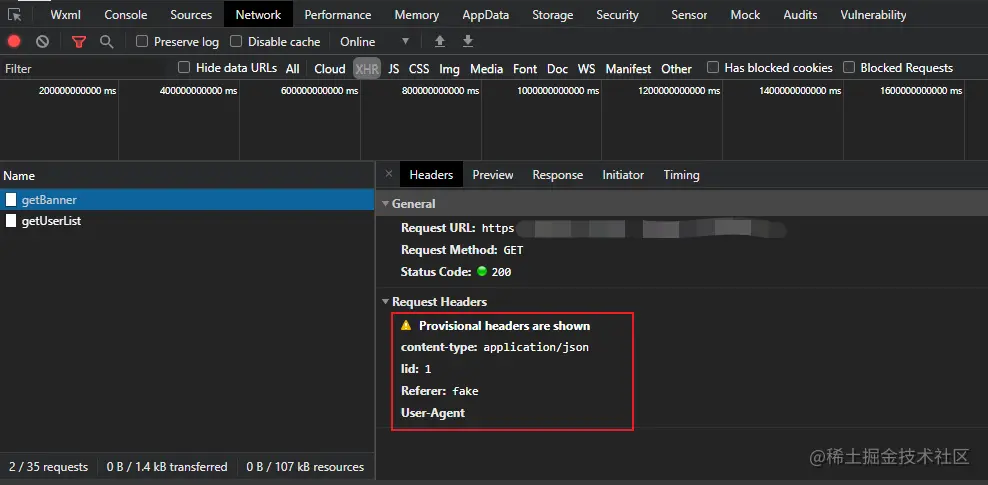Switch to the Mock tab

coord(745,14)
